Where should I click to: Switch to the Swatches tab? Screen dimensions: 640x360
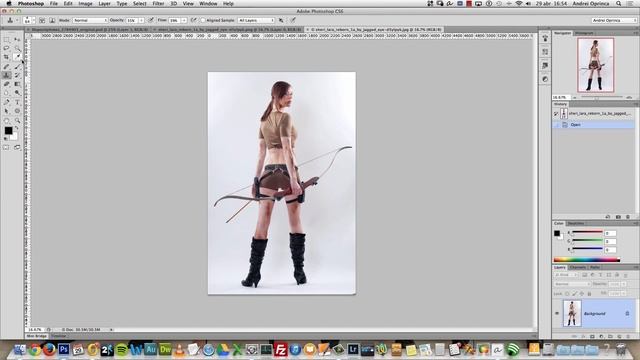click(576, 223)
